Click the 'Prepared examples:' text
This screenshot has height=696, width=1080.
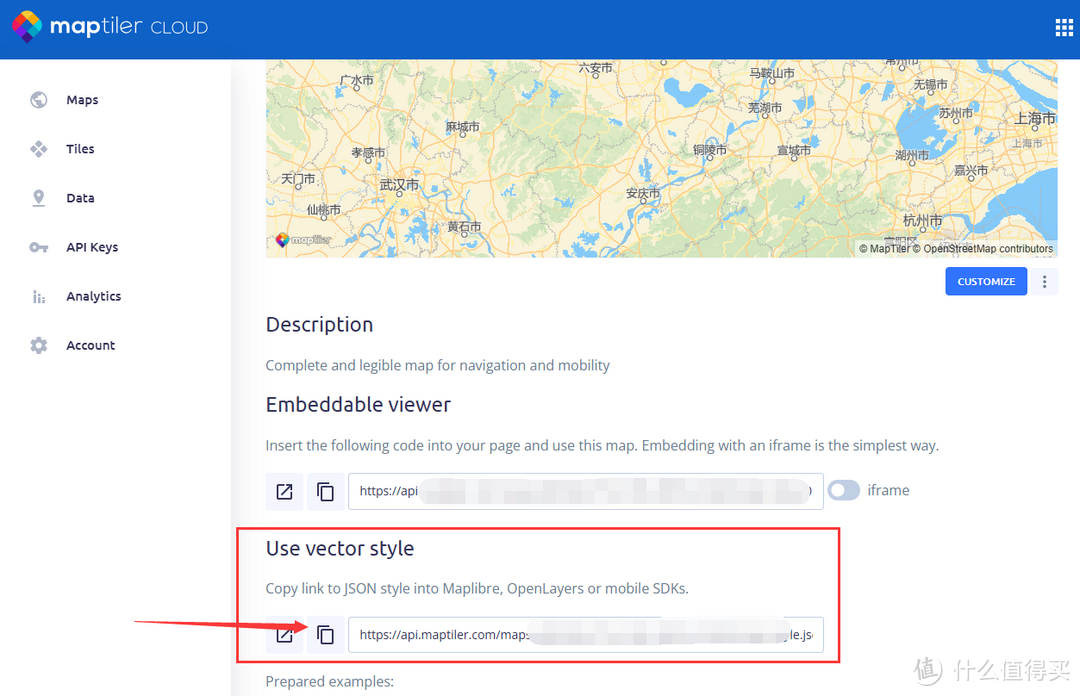[x=330, y=682]
